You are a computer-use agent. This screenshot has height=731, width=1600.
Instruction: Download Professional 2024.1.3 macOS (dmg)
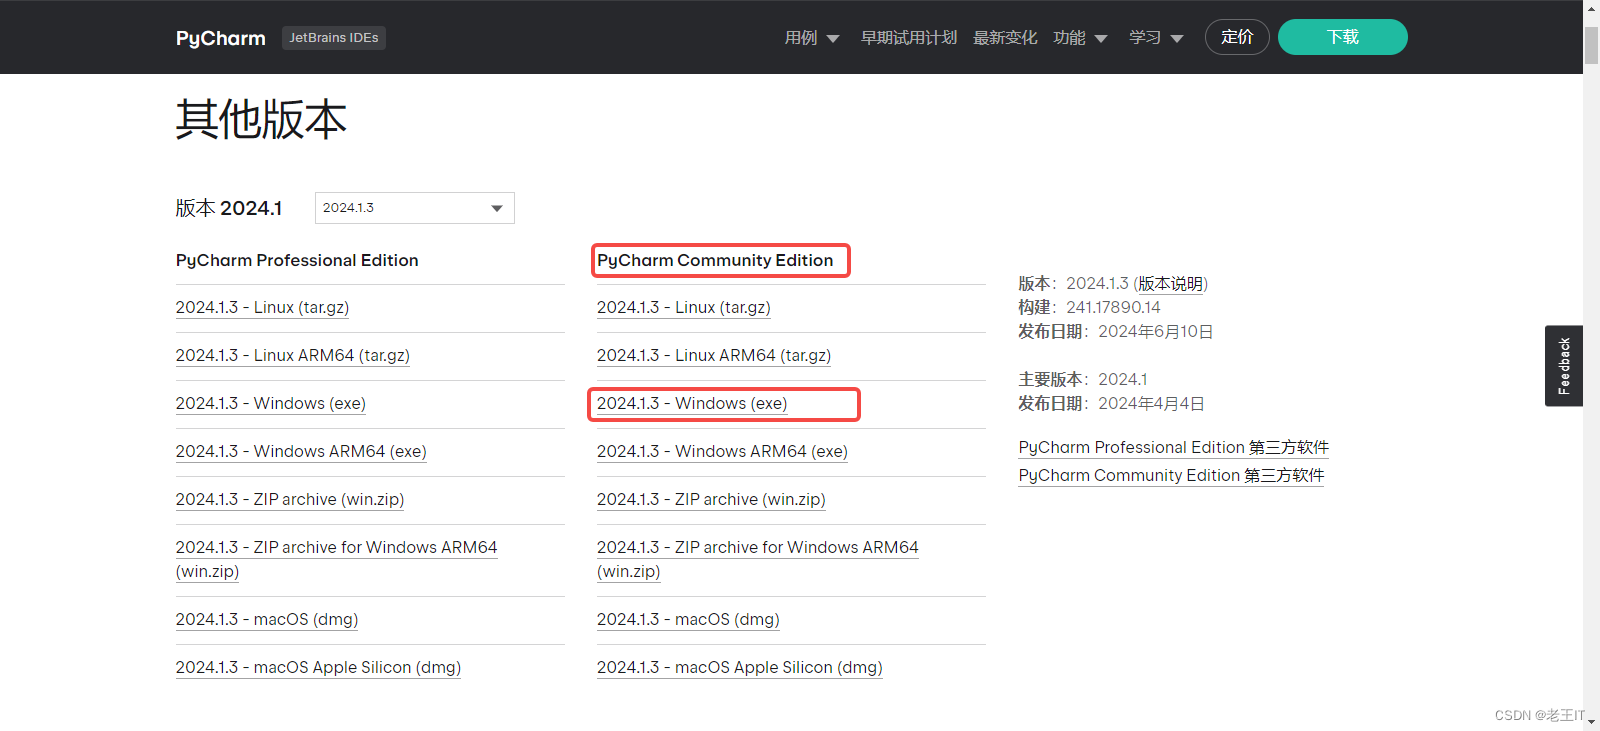tap(267, 620)
